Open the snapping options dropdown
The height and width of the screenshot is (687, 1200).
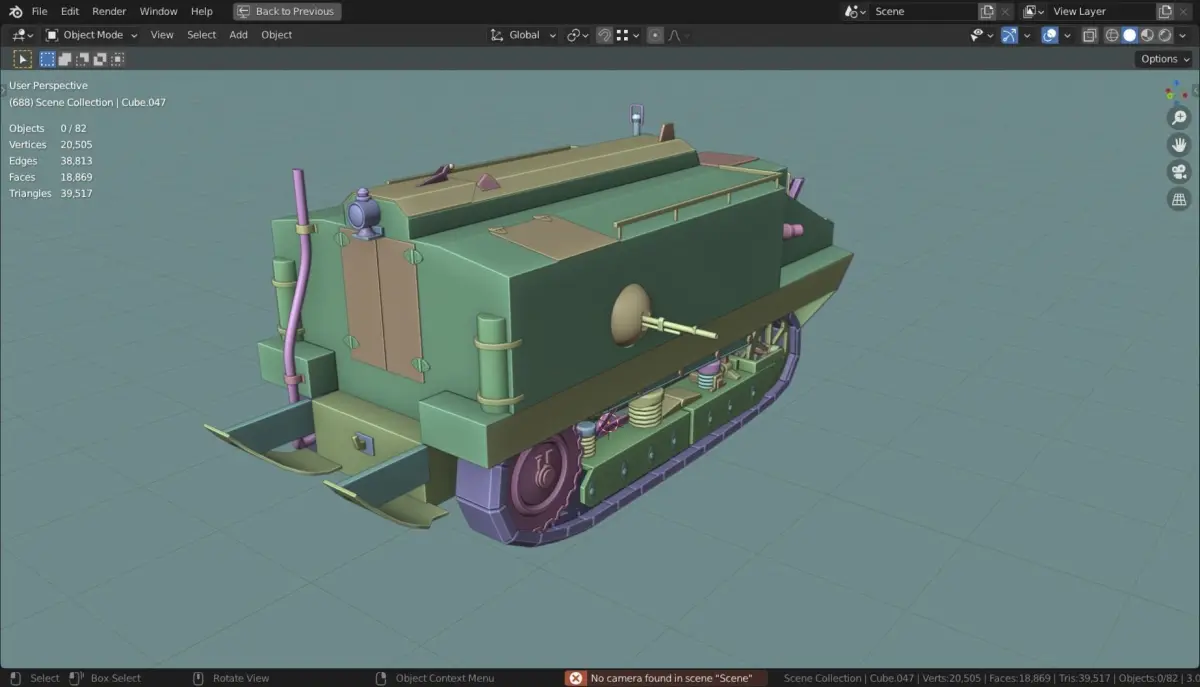tap(628, 35)
